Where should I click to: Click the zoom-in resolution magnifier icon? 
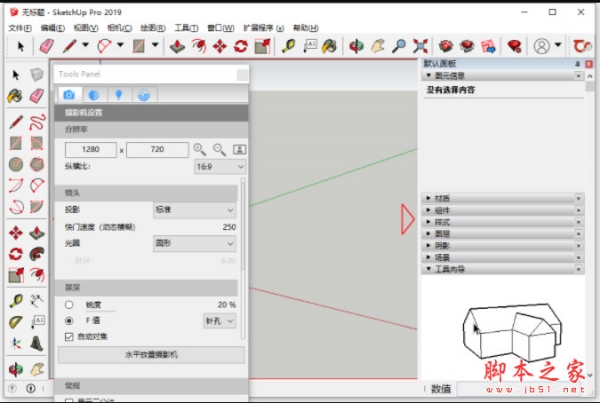coord(200,150)
